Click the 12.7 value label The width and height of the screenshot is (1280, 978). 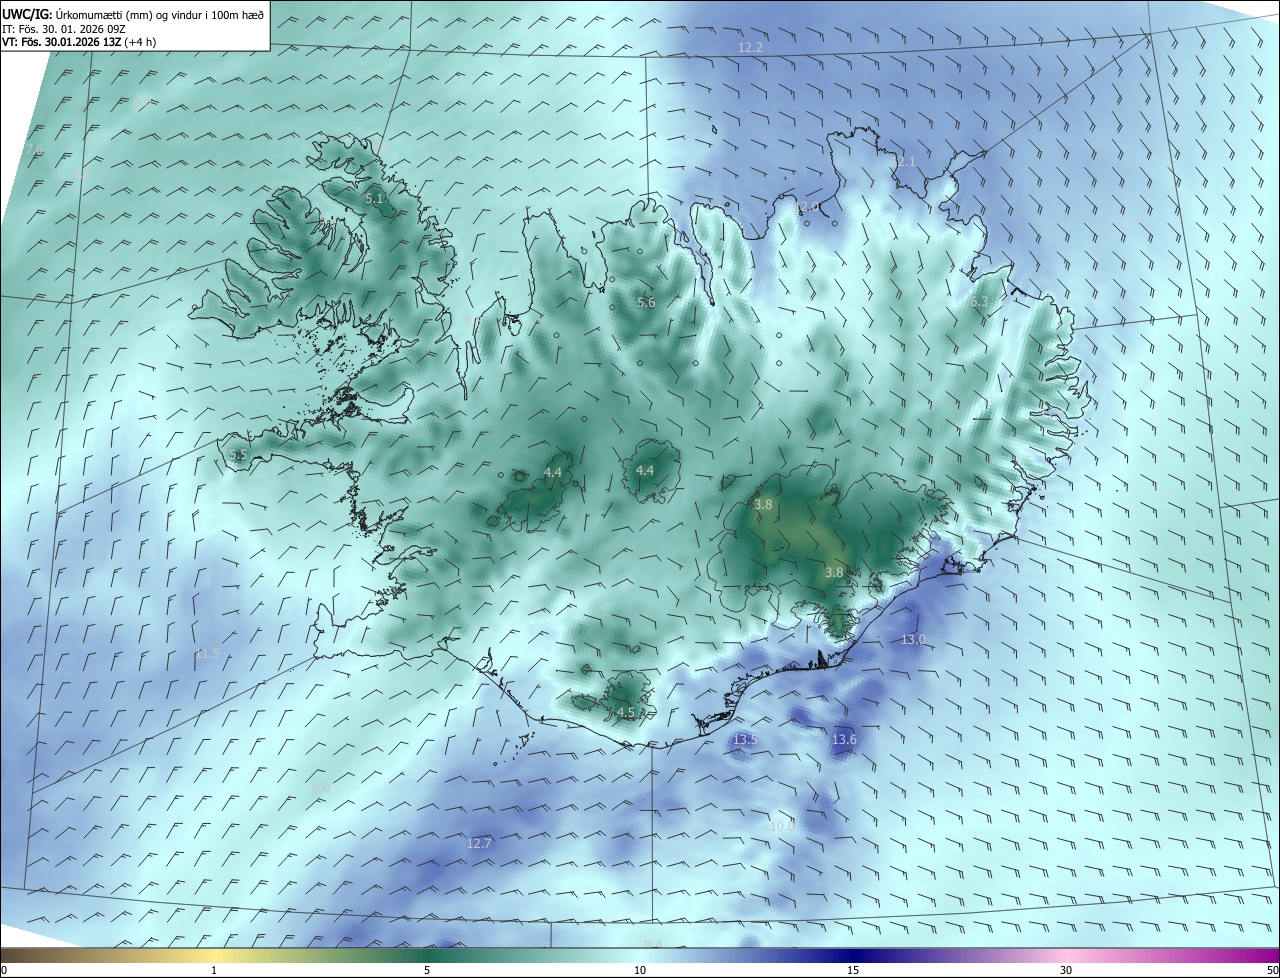pos(479,844)
